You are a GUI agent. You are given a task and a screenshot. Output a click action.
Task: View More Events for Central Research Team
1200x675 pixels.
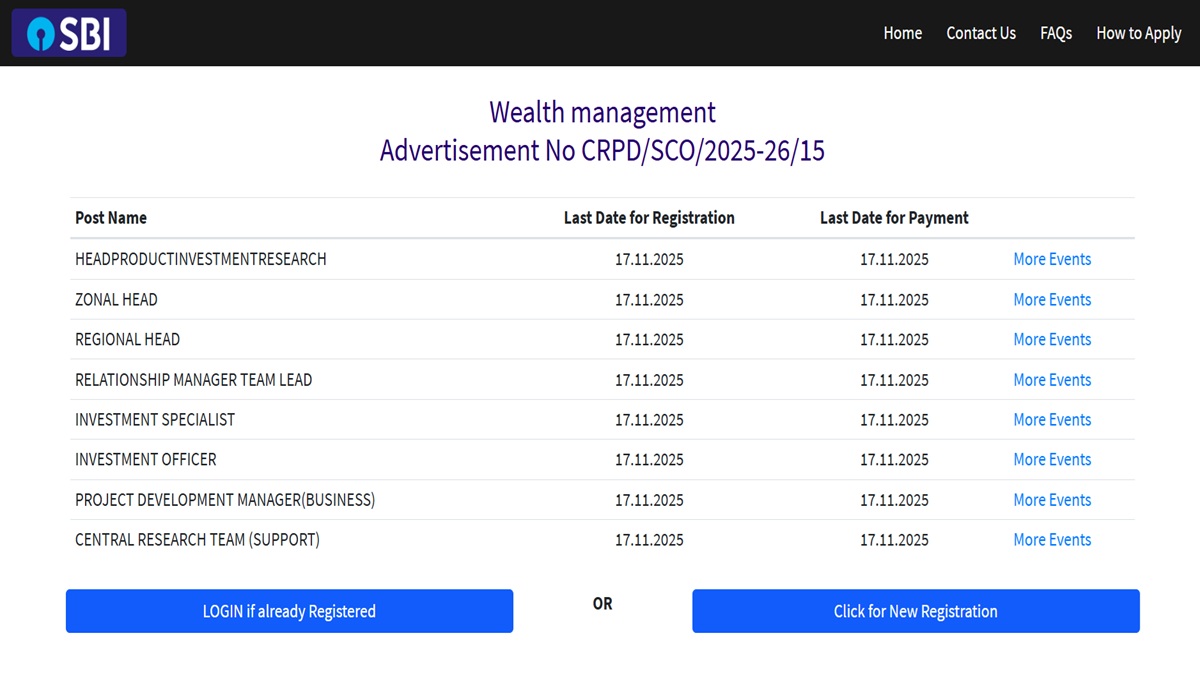(1052, 540)
